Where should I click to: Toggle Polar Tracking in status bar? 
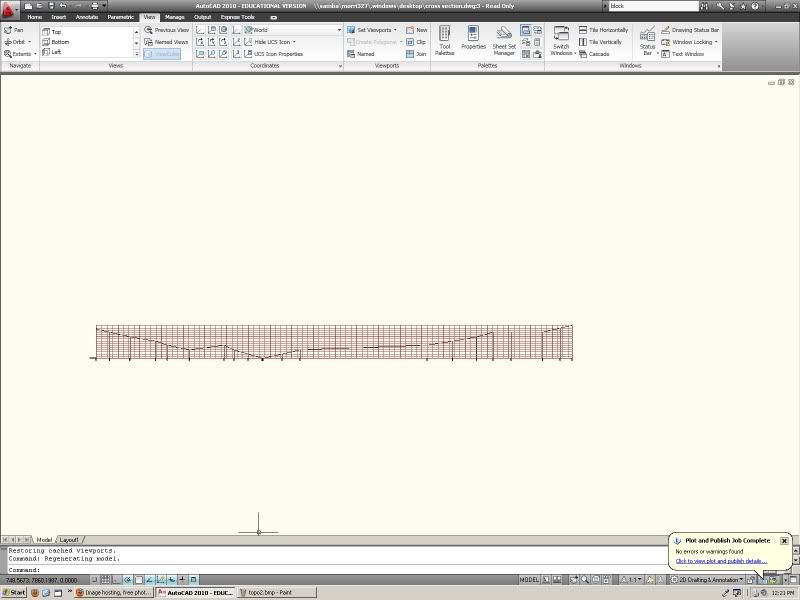(x=128, y=580)
